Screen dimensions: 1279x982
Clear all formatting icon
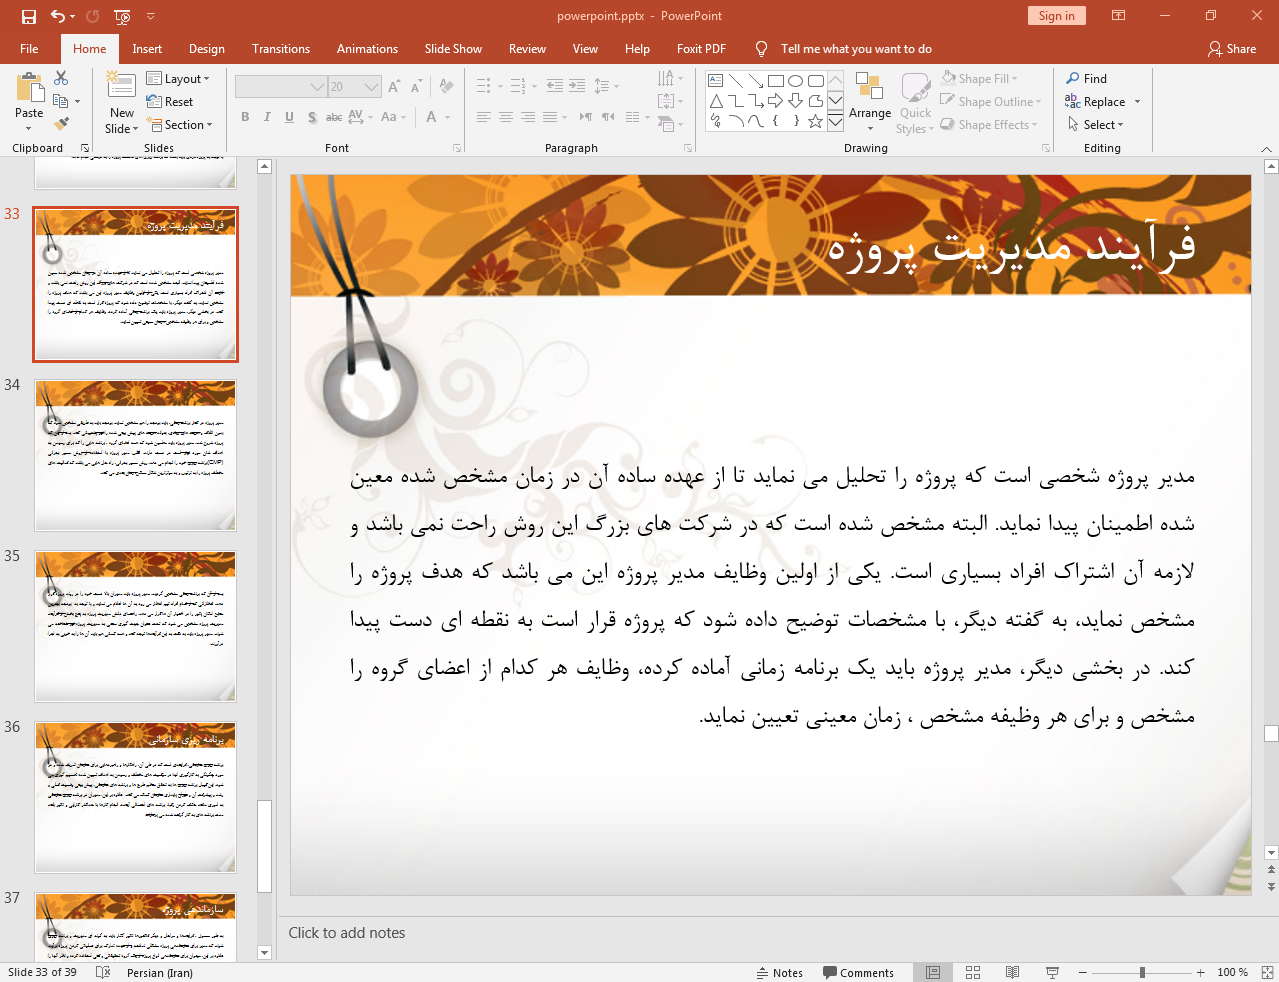click(446, 87)
